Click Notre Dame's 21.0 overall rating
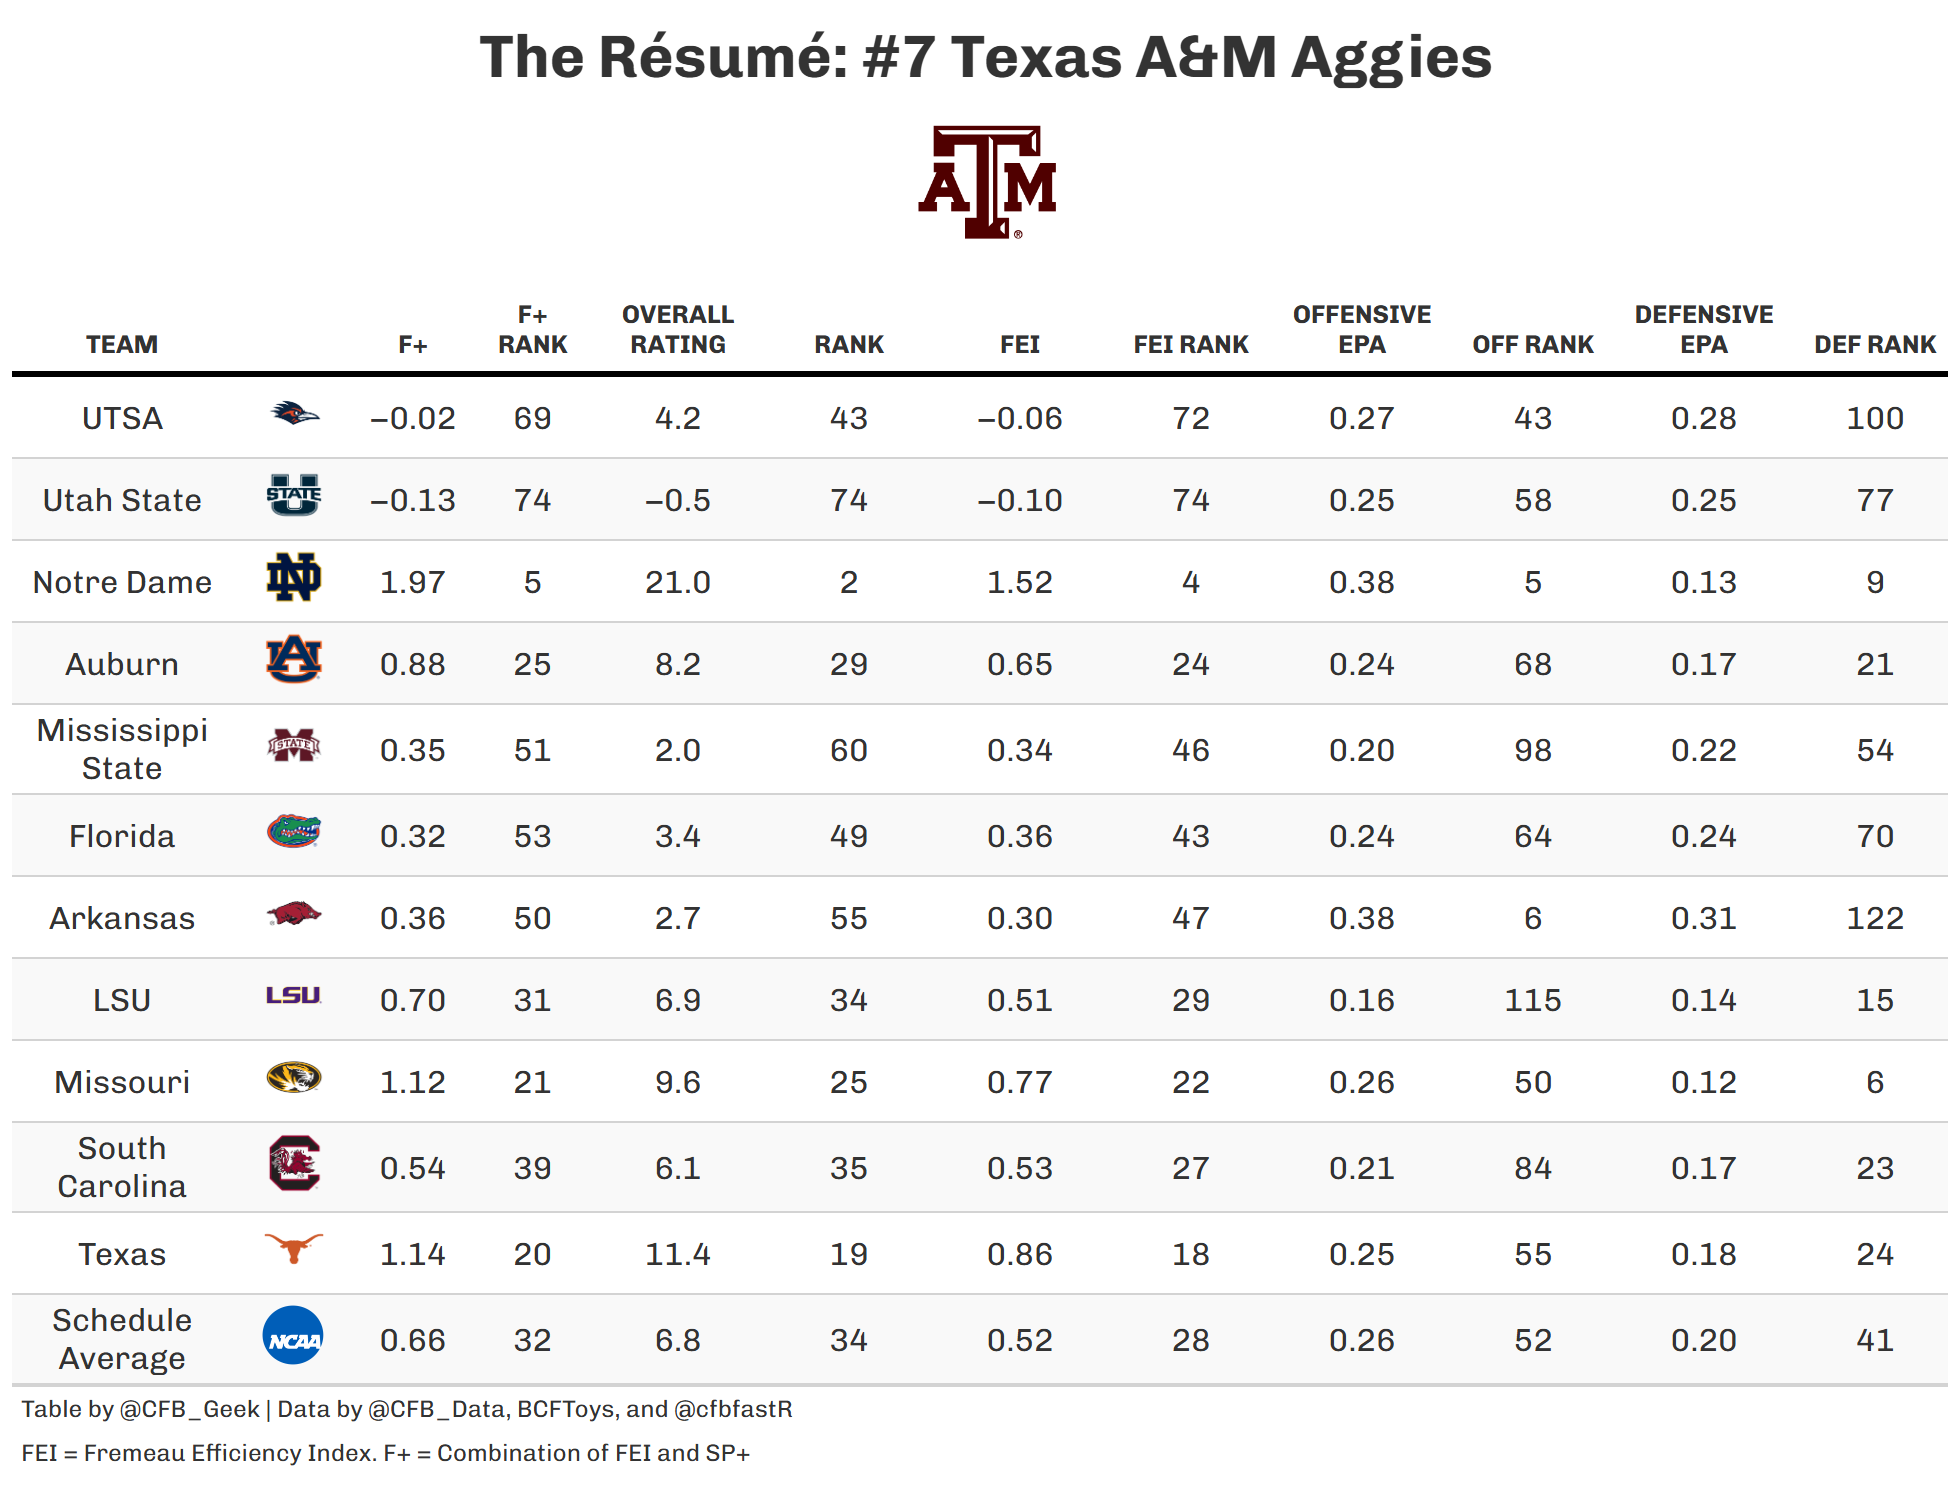This screenshot has width=1948, height=1488. [x=677, y=582]
